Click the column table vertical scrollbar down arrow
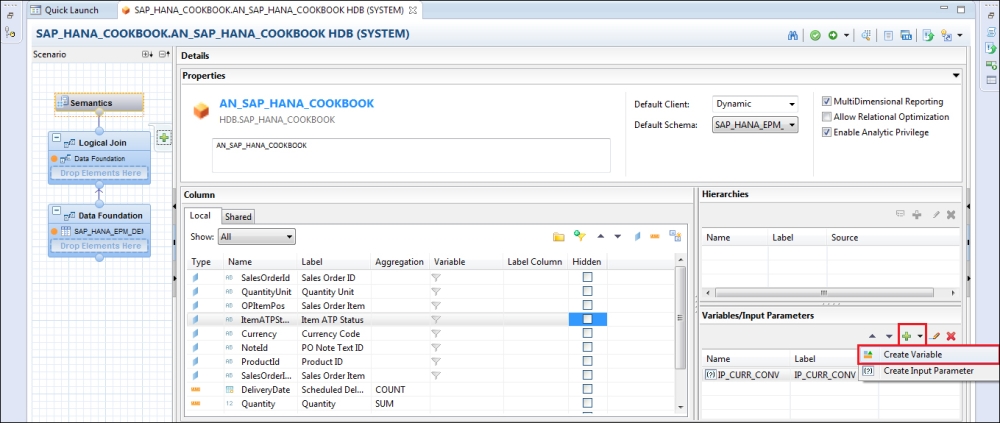This screenshot has height=423, width=1000. 680,406
